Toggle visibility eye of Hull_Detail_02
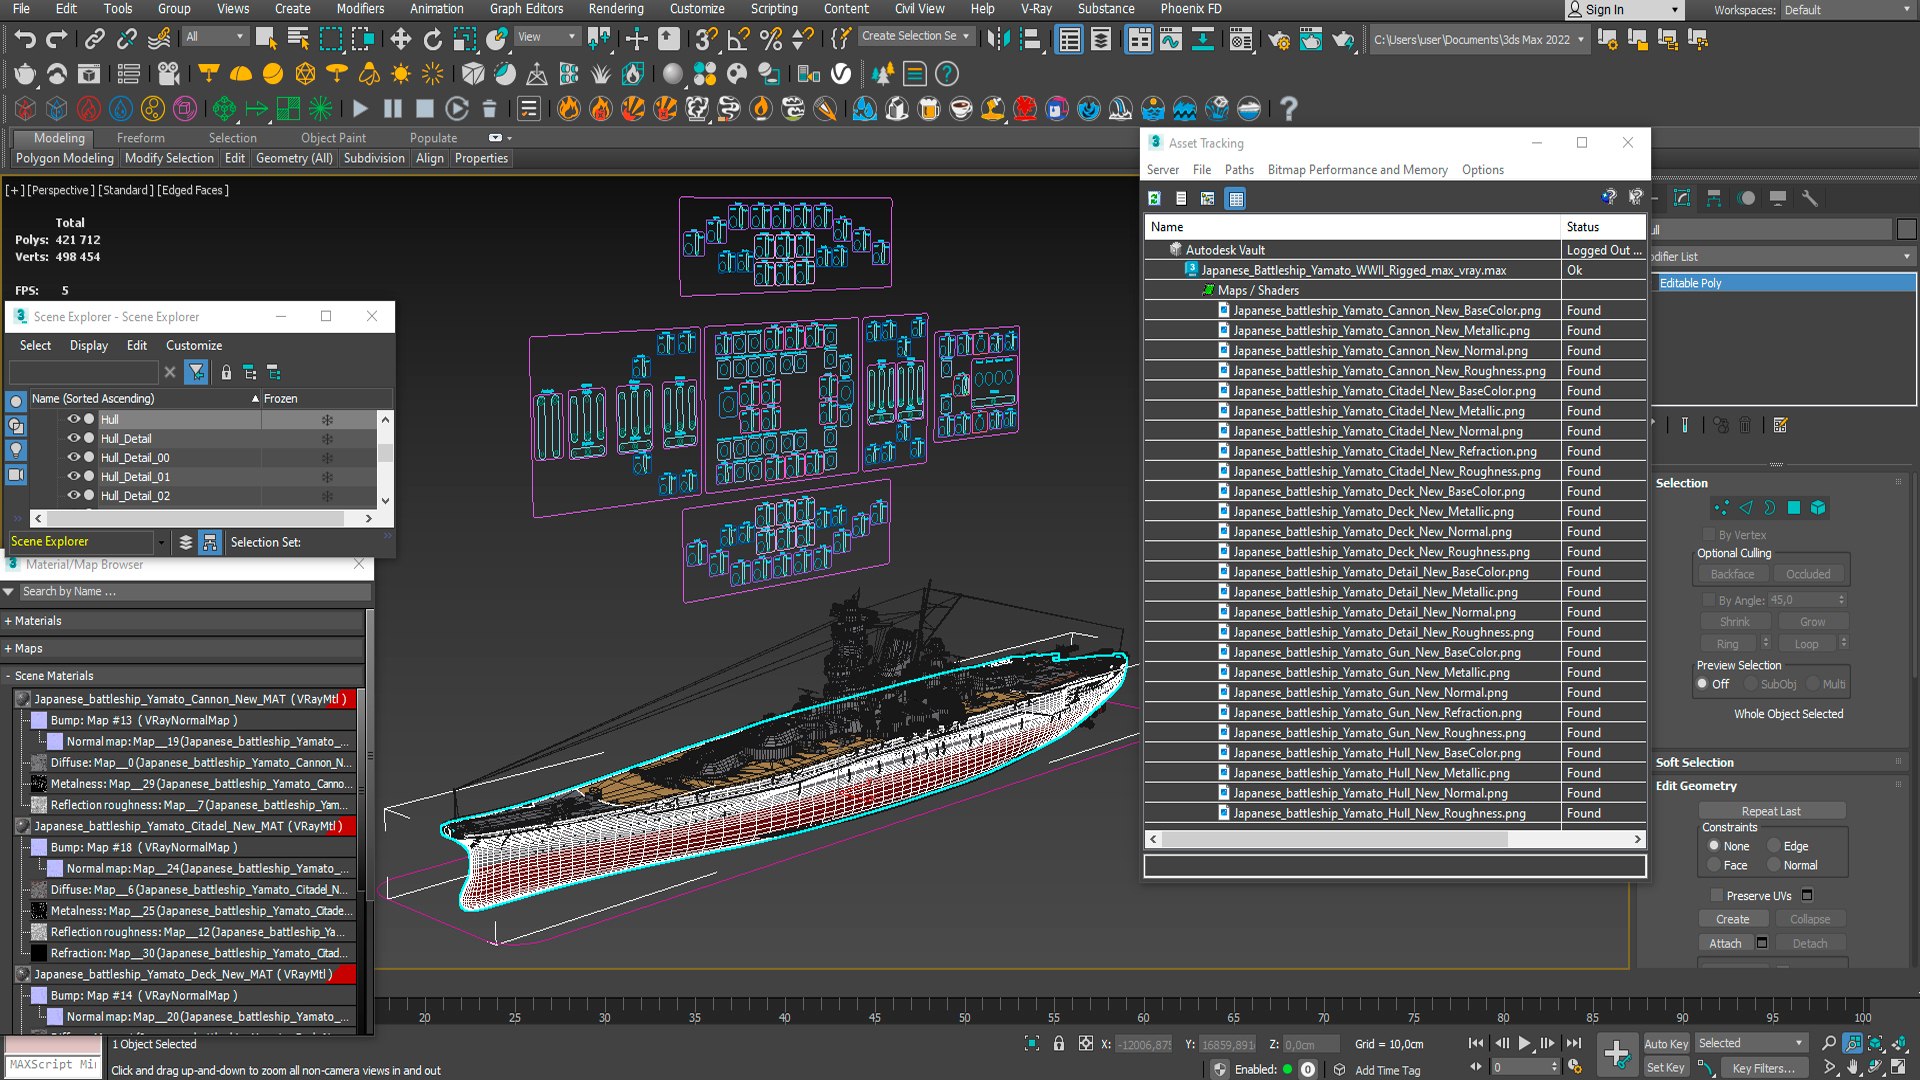Viewport: 1920px width, 1080px height. tap(73, 495)
